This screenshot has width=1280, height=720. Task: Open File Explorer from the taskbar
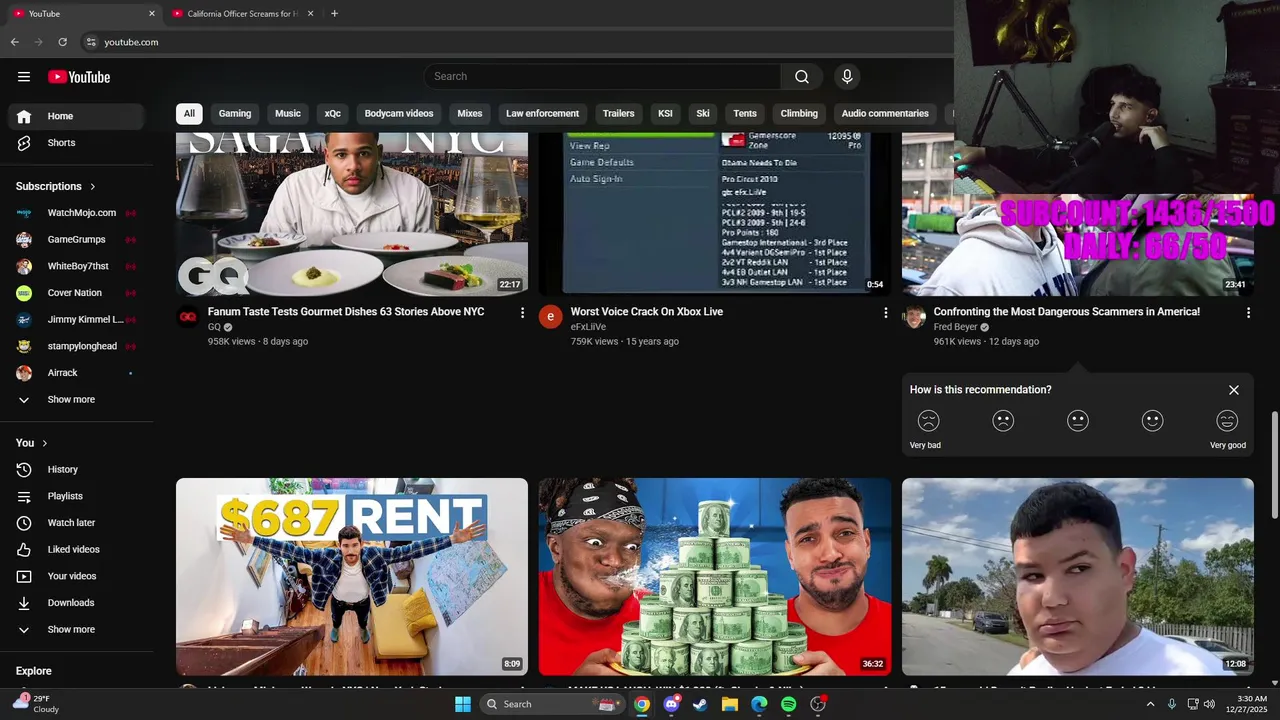(x=730, y=704)
